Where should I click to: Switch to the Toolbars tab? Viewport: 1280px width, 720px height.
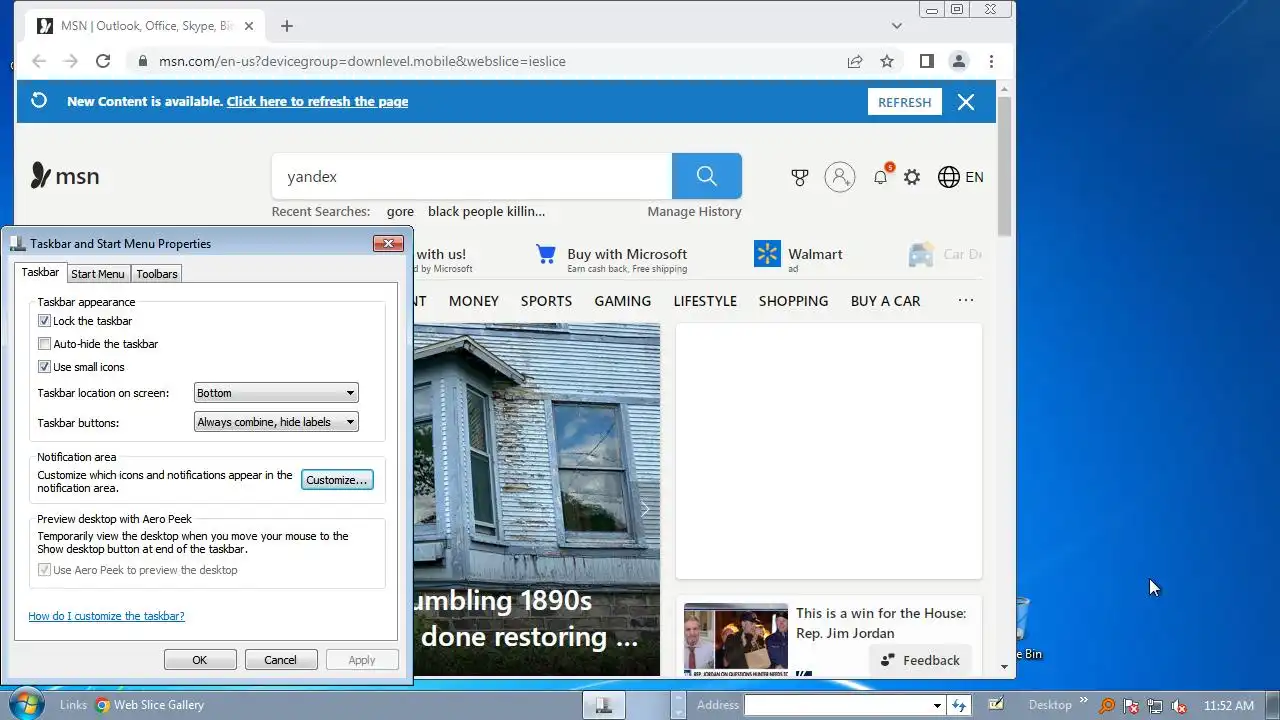pyautogui.click(x=157, y=274)
